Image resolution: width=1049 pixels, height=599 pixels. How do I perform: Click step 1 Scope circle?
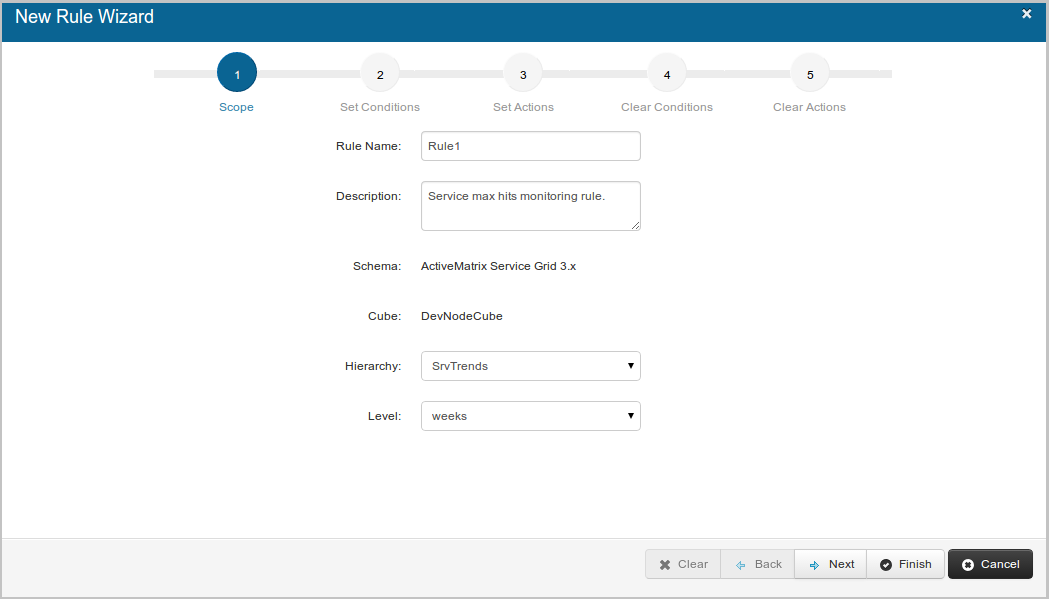coord(237,74)
